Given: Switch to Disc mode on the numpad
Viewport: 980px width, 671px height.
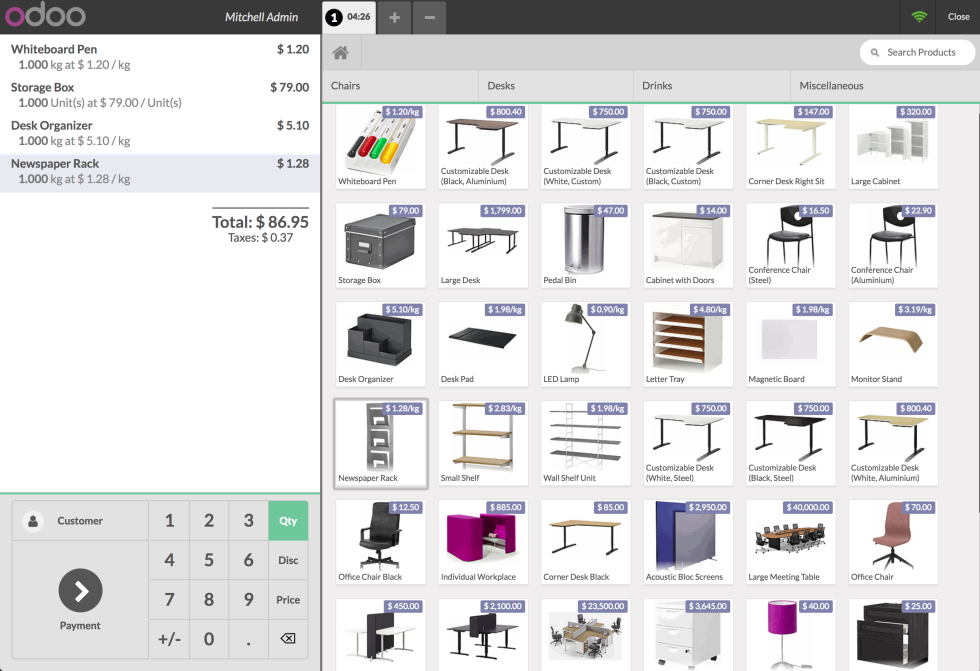Looking at the screenshot, I should (288, 560).
